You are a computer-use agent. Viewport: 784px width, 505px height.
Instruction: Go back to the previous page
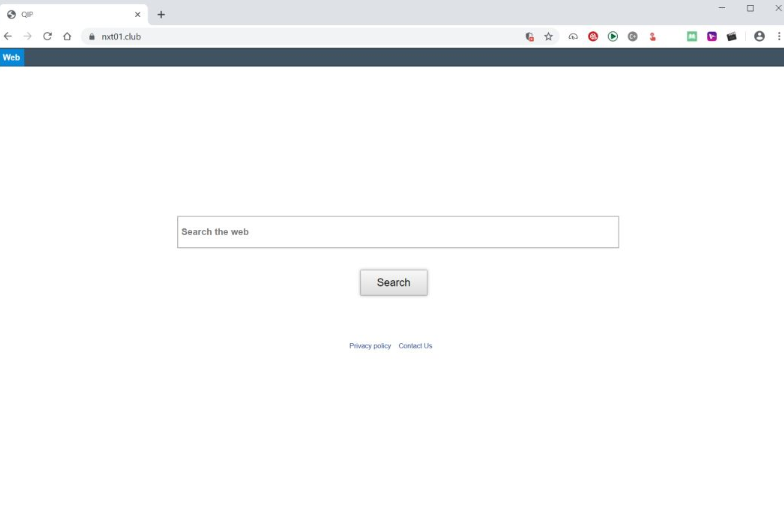click(x=8, y=36)
